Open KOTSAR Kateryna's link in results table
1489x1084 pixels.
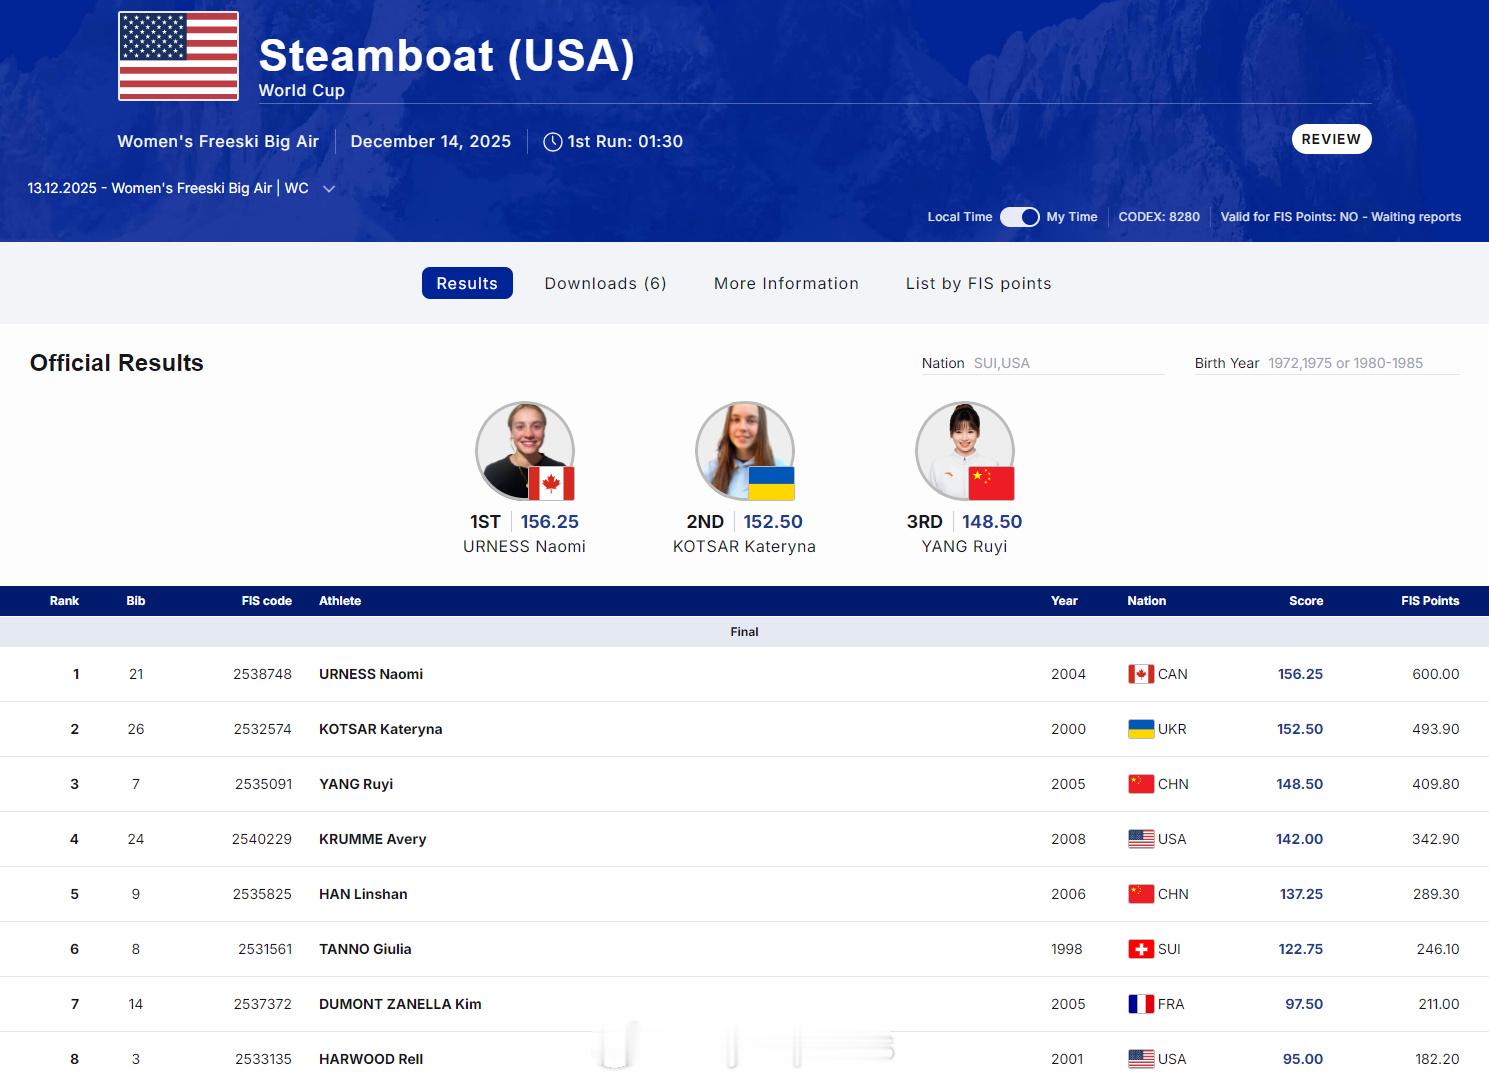tap(380, 729)
